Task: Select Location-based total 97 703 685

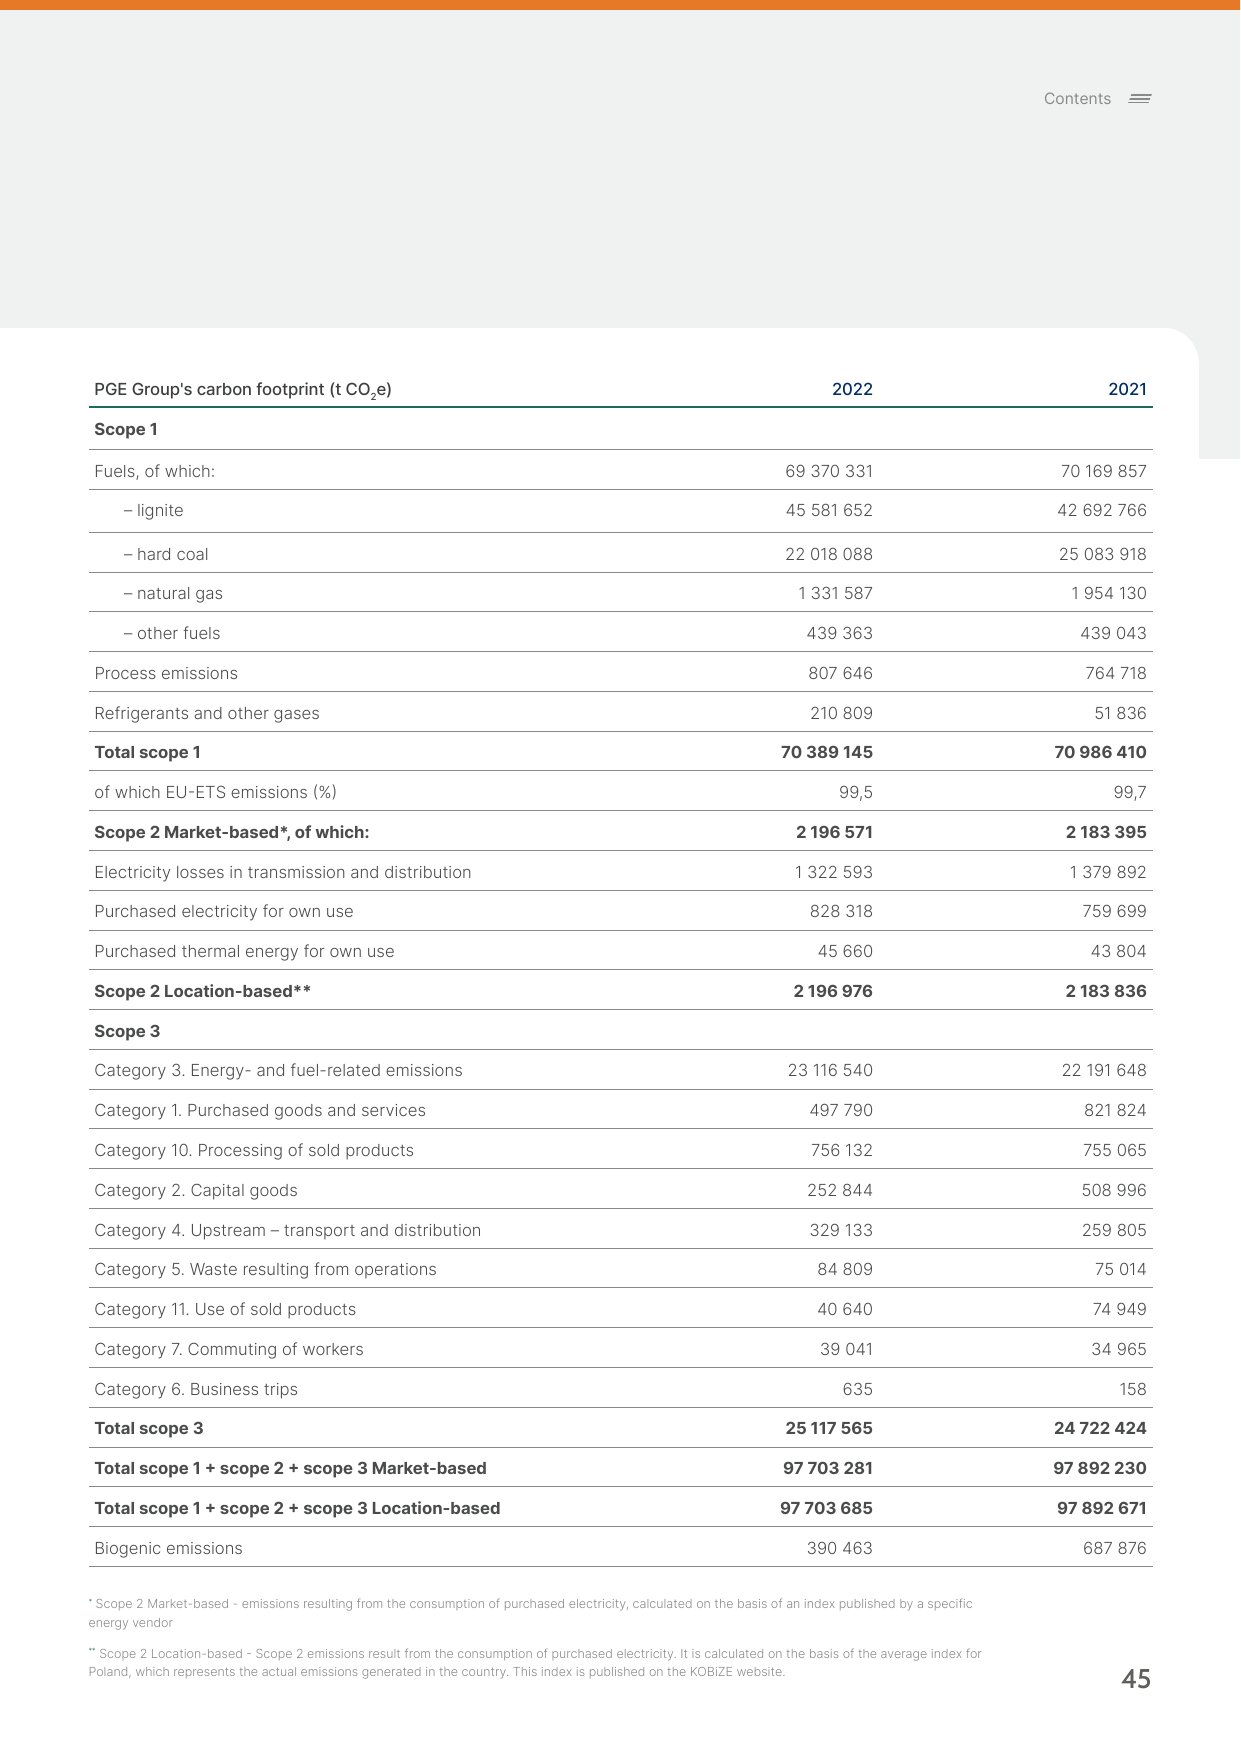Action: tap(827, 1508)
